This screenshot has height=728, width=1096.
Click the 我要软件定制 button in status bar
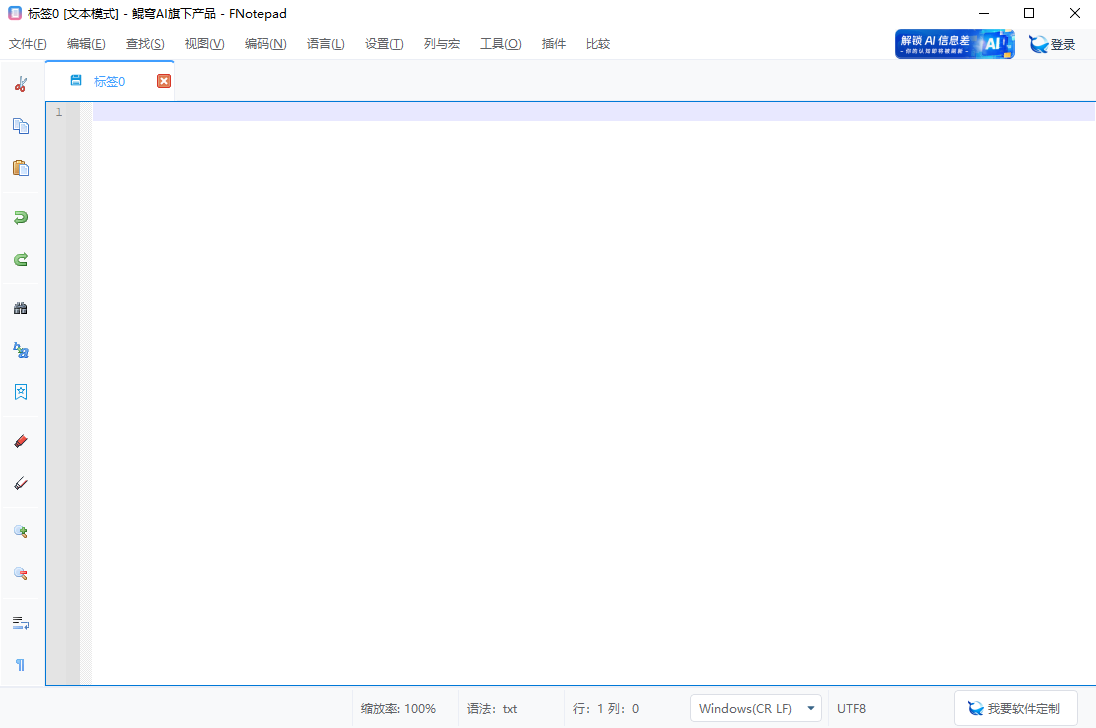pyautogui.click(x=1016, y=708)
